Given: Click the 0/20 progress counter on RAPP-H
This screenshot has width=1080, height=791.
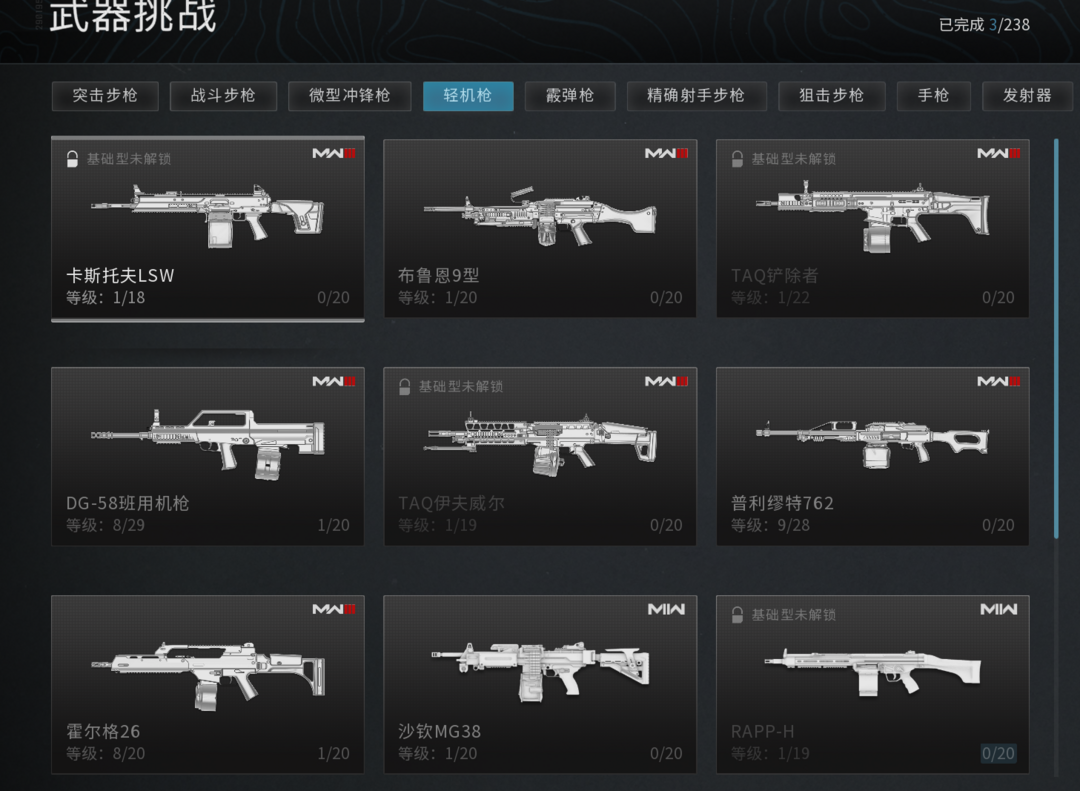Looking at the screenshot, I should point(998,754).
